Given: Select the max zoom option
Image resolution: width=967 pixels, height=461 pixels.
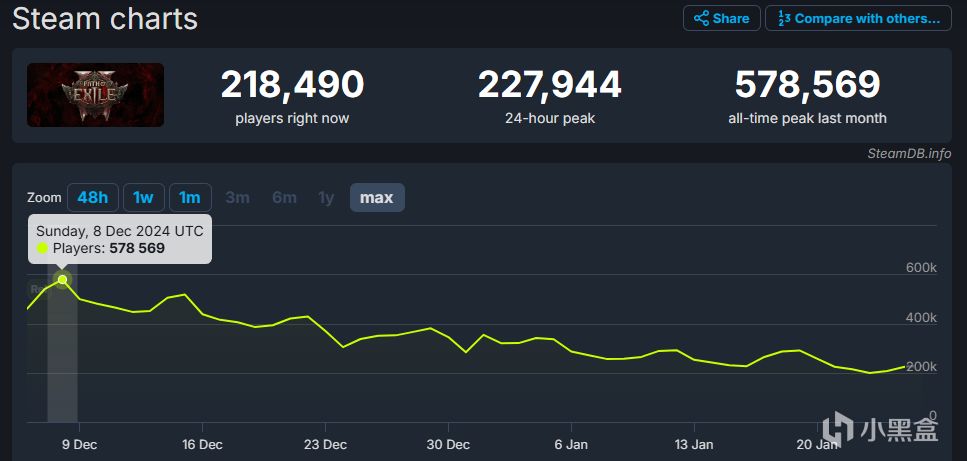Looking at the screenshot, I should click(377, 198).
